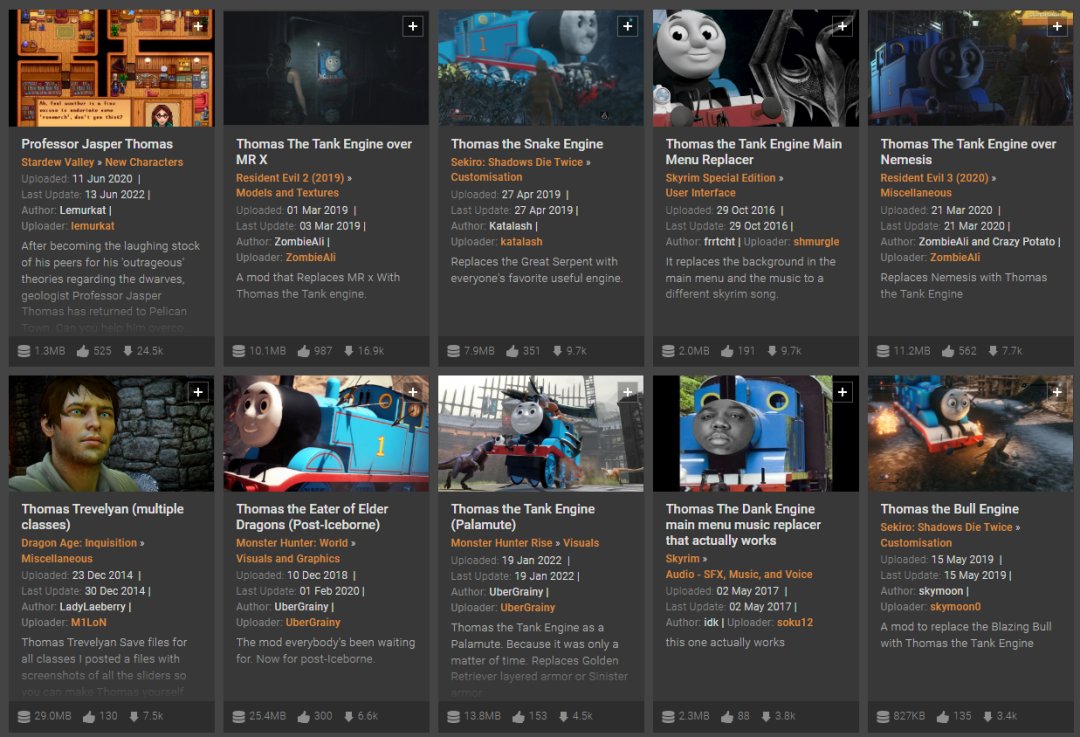The image size is (1080, 737).
Task: Click the plus icon on Palamute mod thumbnail
Action: [x=627, y=392]
